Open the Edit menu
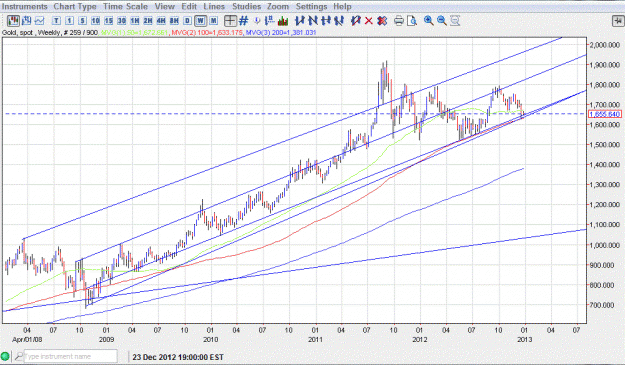 click(x=189, y=6)
